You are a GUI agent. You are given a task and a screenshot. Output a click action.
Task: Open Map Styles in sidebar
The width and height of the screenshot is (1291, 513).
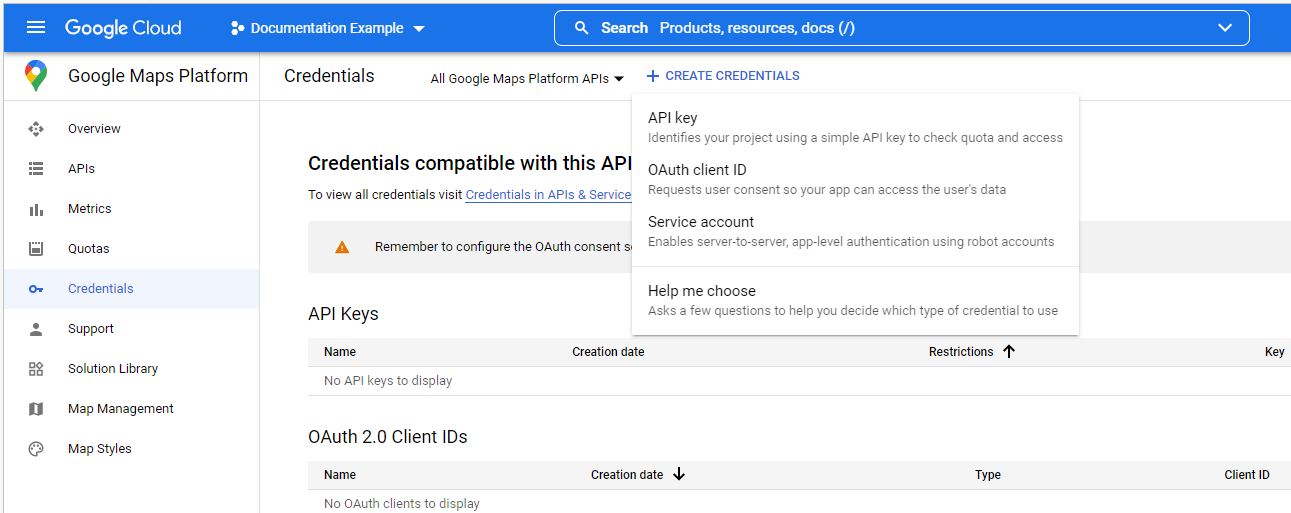coord(131,449)
